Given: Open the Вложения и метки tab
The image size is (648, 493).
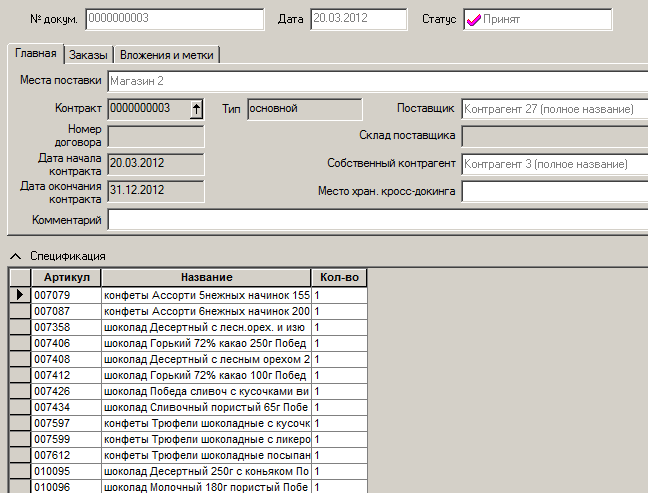Looking at the screenshot, I should 167,55.
